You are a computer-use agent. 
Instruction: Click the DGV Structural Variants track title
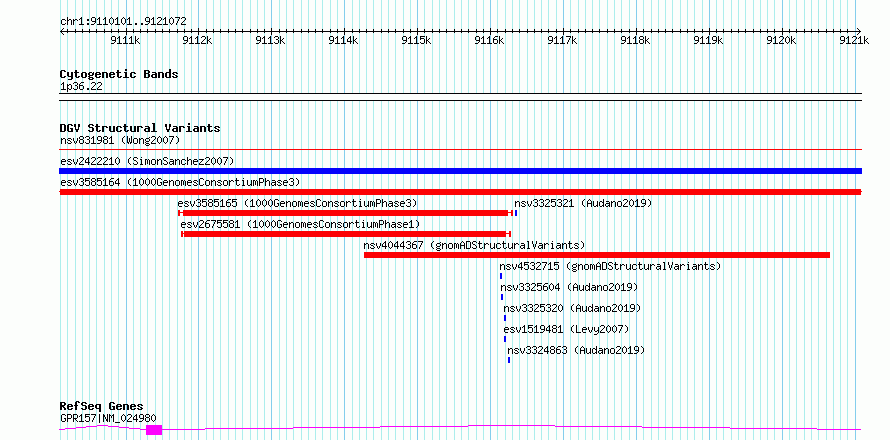click(x=140, y=128)
